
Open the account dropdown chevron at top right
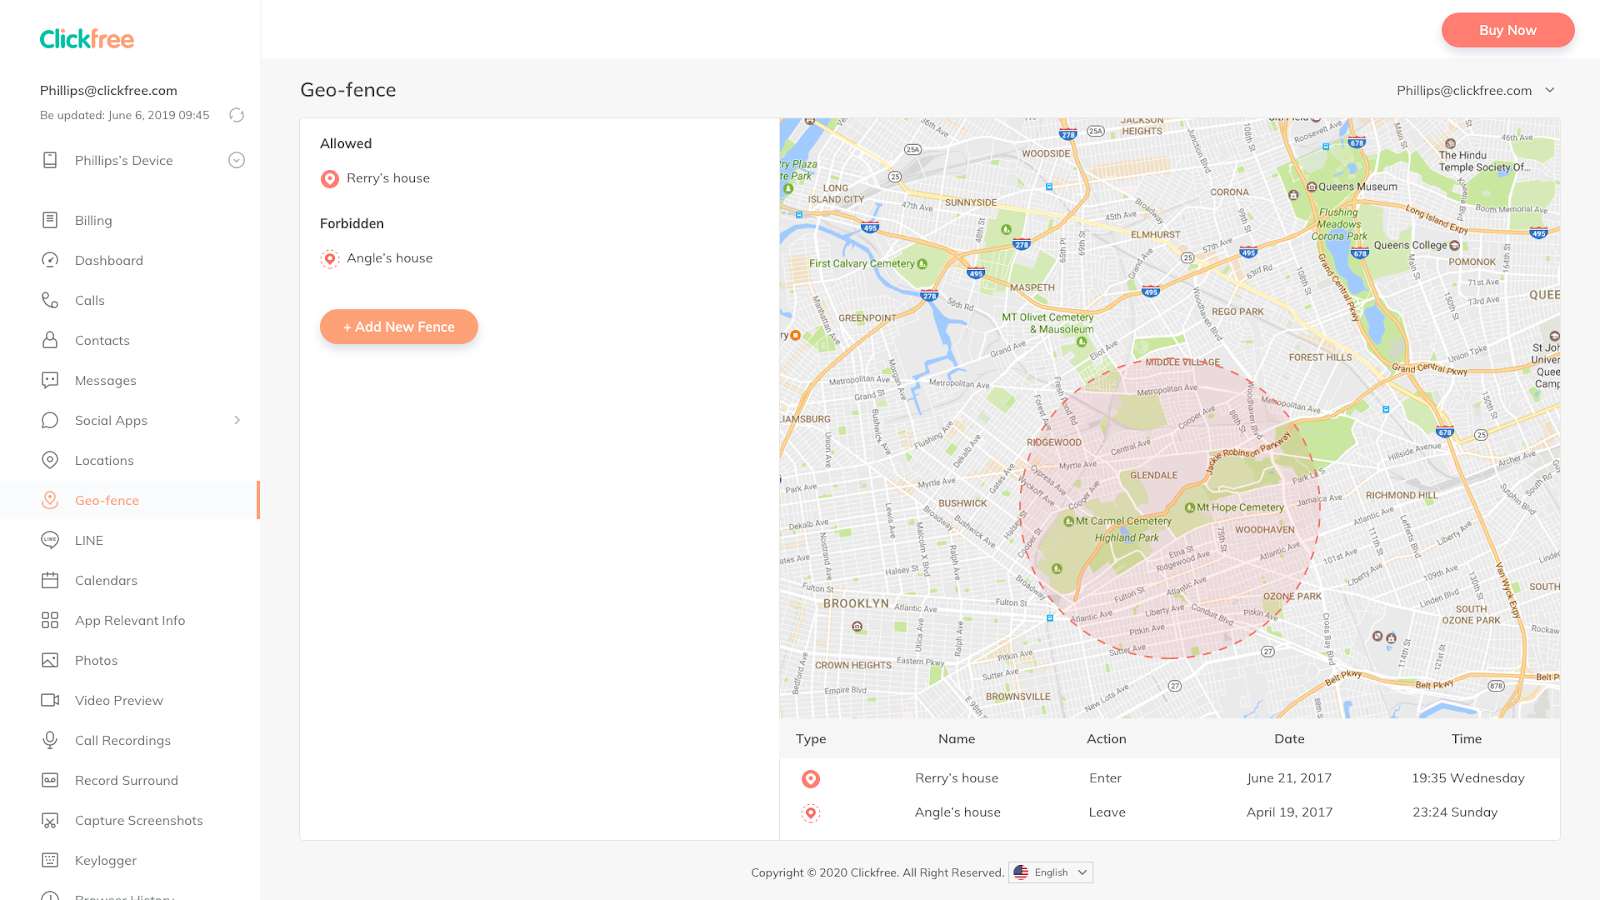coord(1550,90)
